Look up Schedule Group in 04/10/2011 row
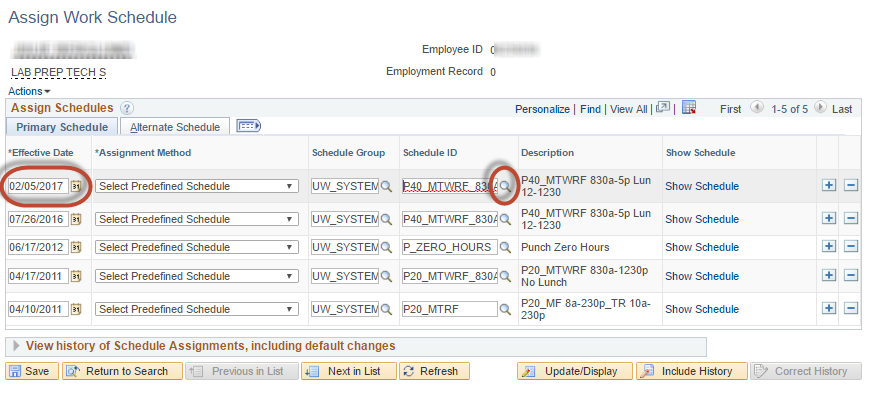Screen dimensions: 879x398 tap(386, 309)
